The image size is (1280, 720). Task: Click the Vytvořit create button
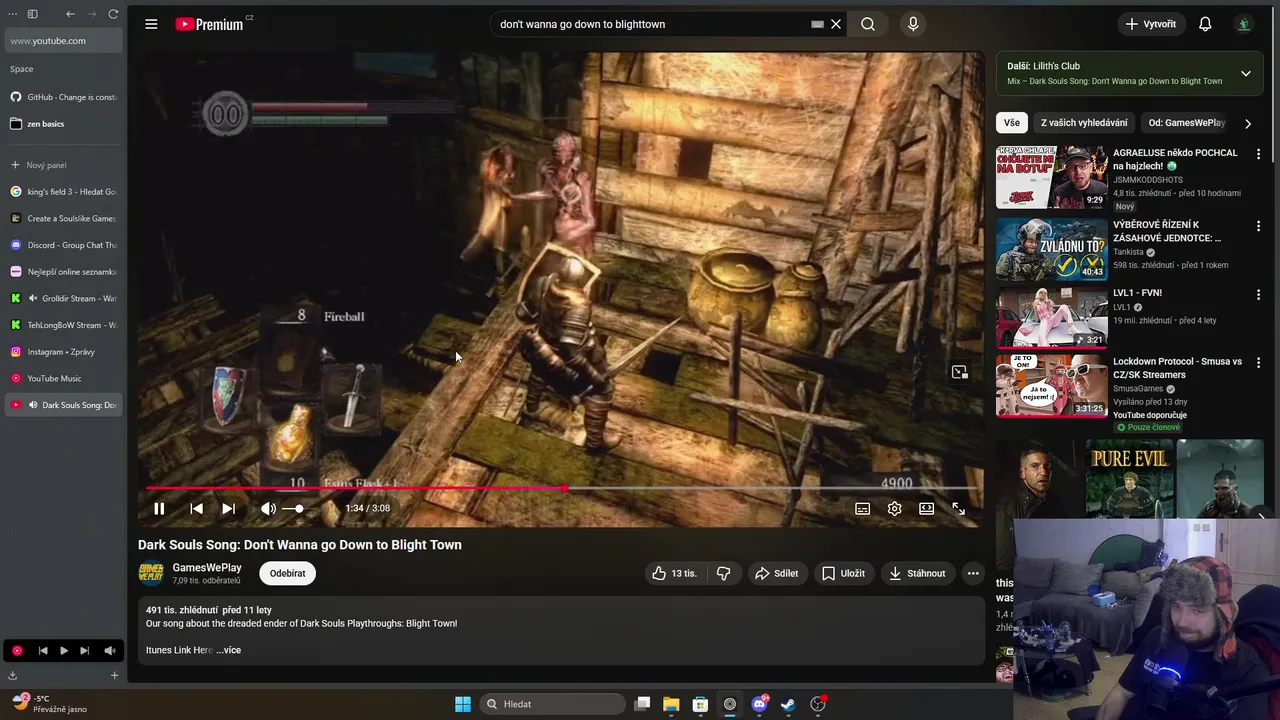point(1151,24)
